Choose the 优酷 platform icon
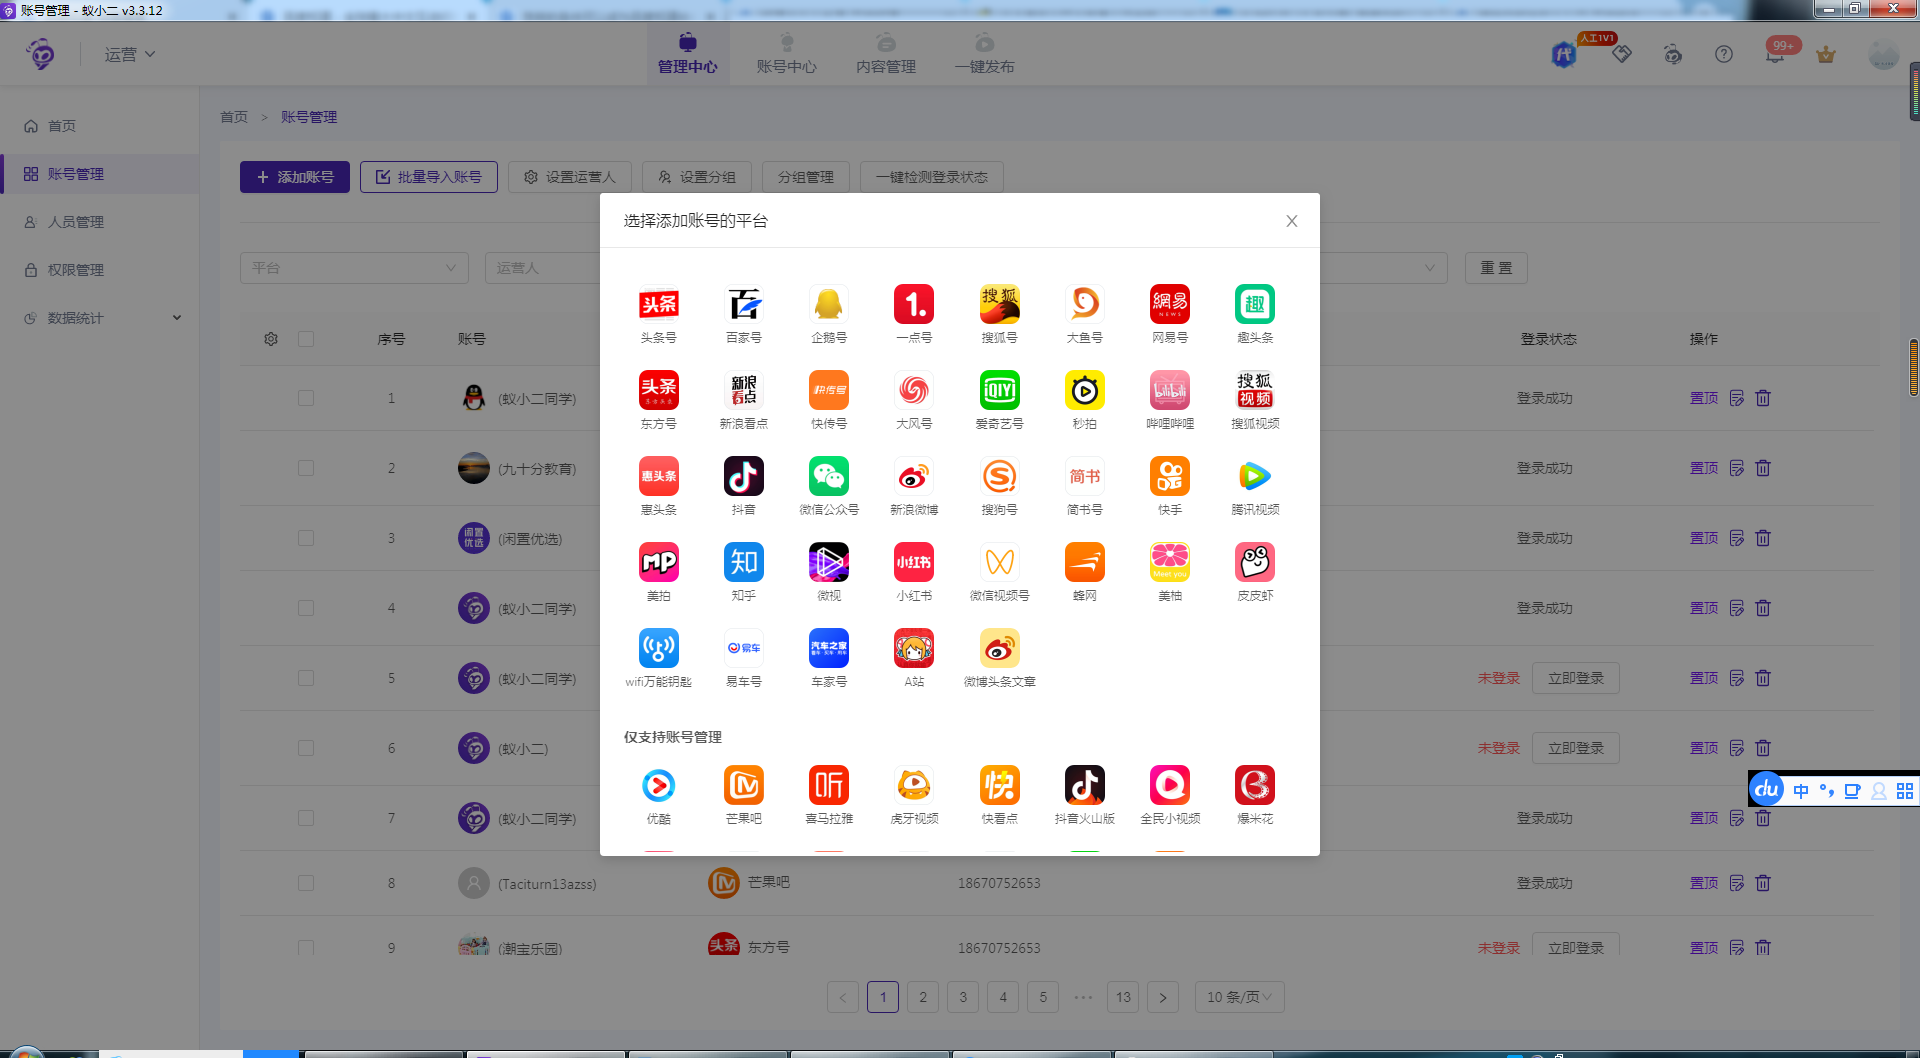The width and height of the screenshot is (1920, 1058). (658, 785)
